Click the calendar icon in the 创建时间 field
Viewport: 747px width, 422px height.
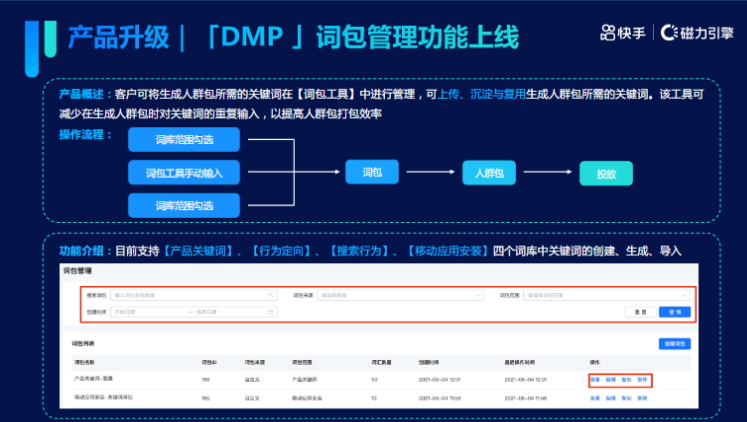click(270, 312)
